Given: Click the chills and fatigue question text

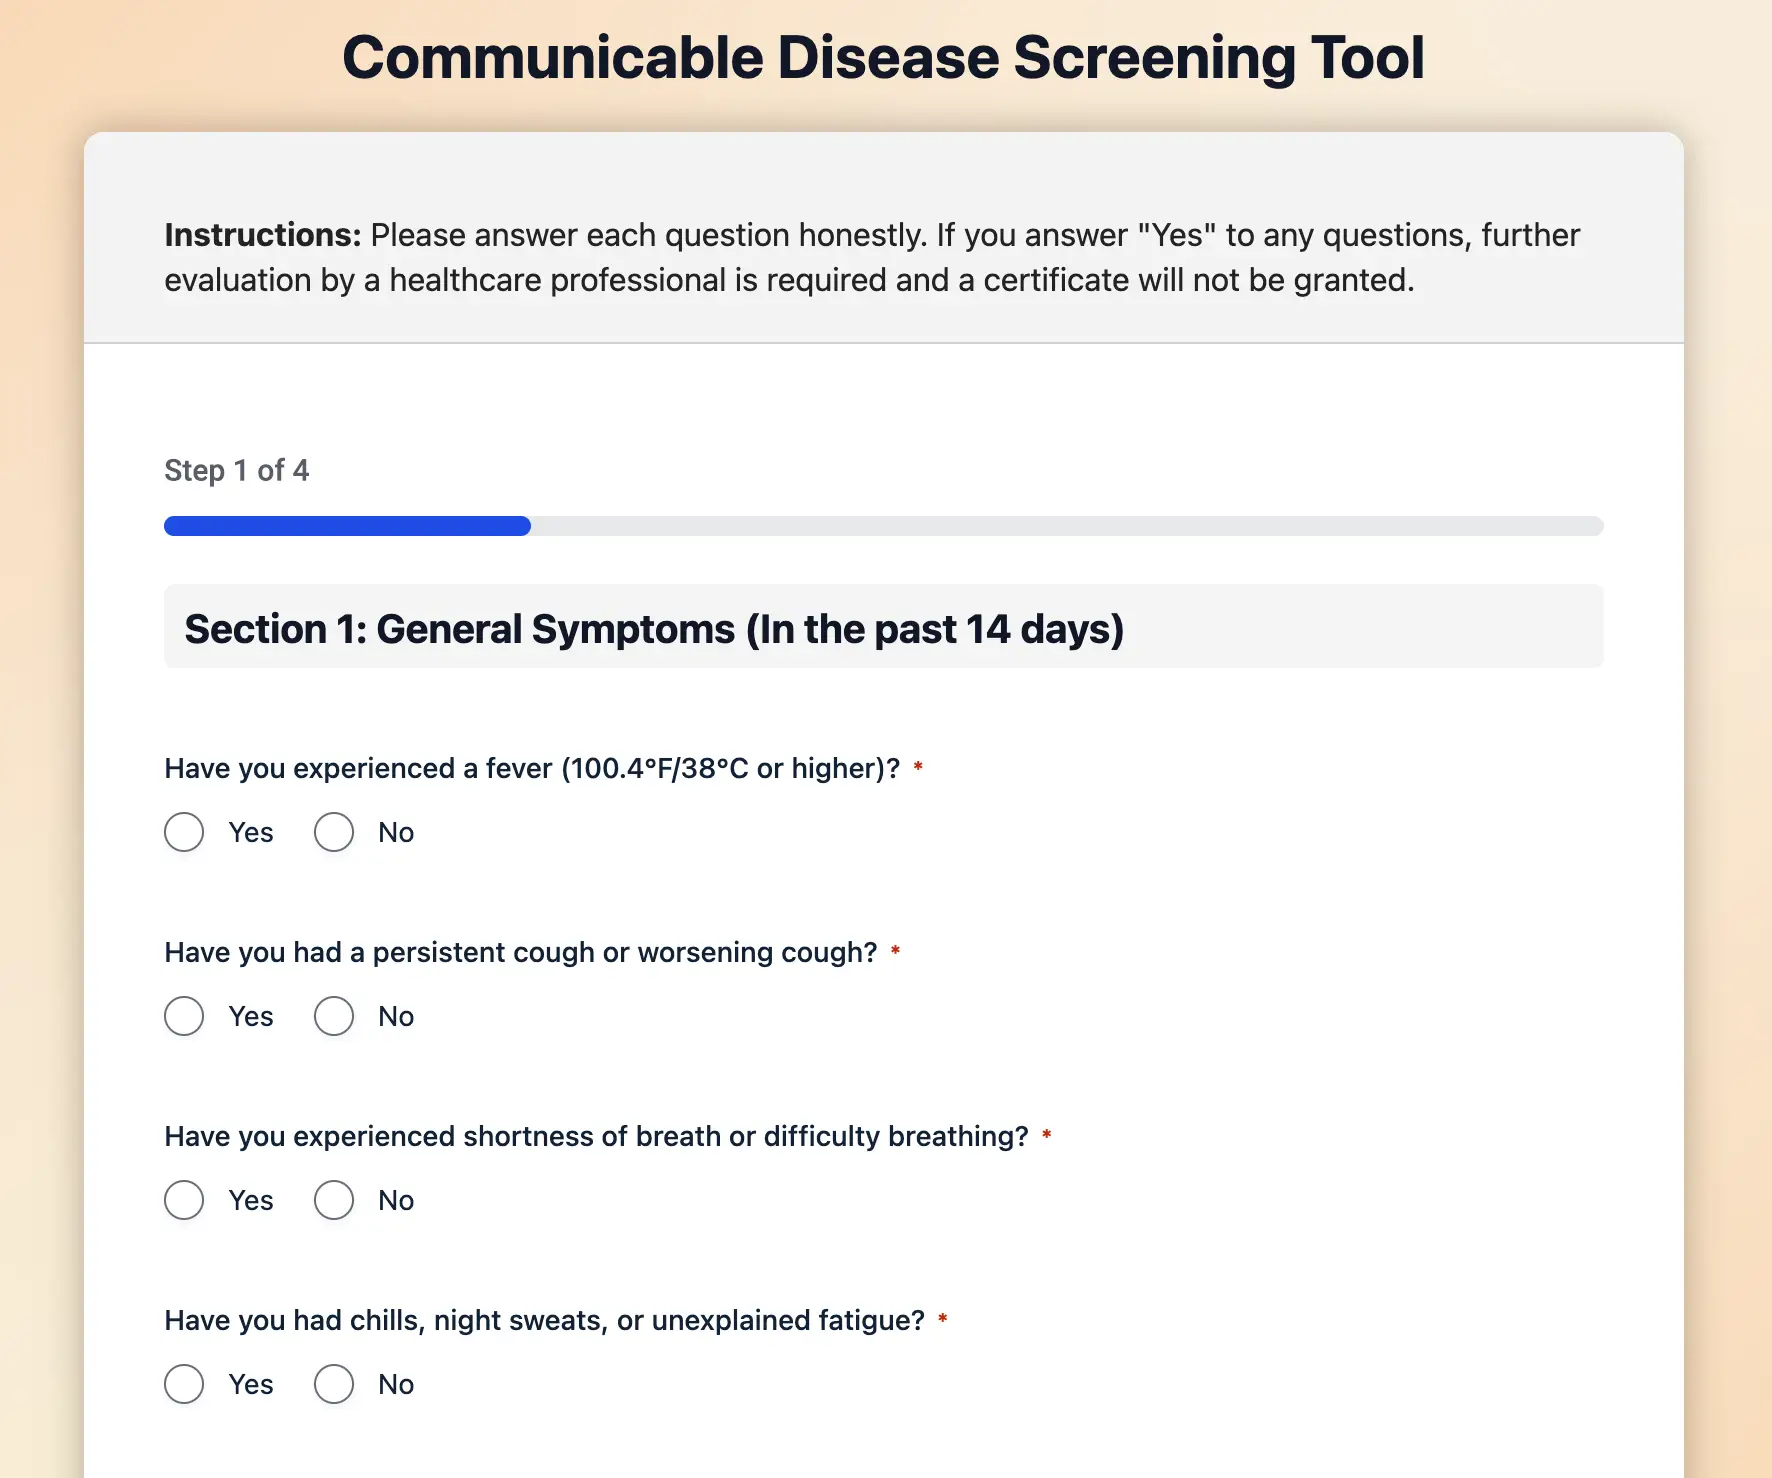Looking at the screenshot, I should click(x=544, y=1320).
